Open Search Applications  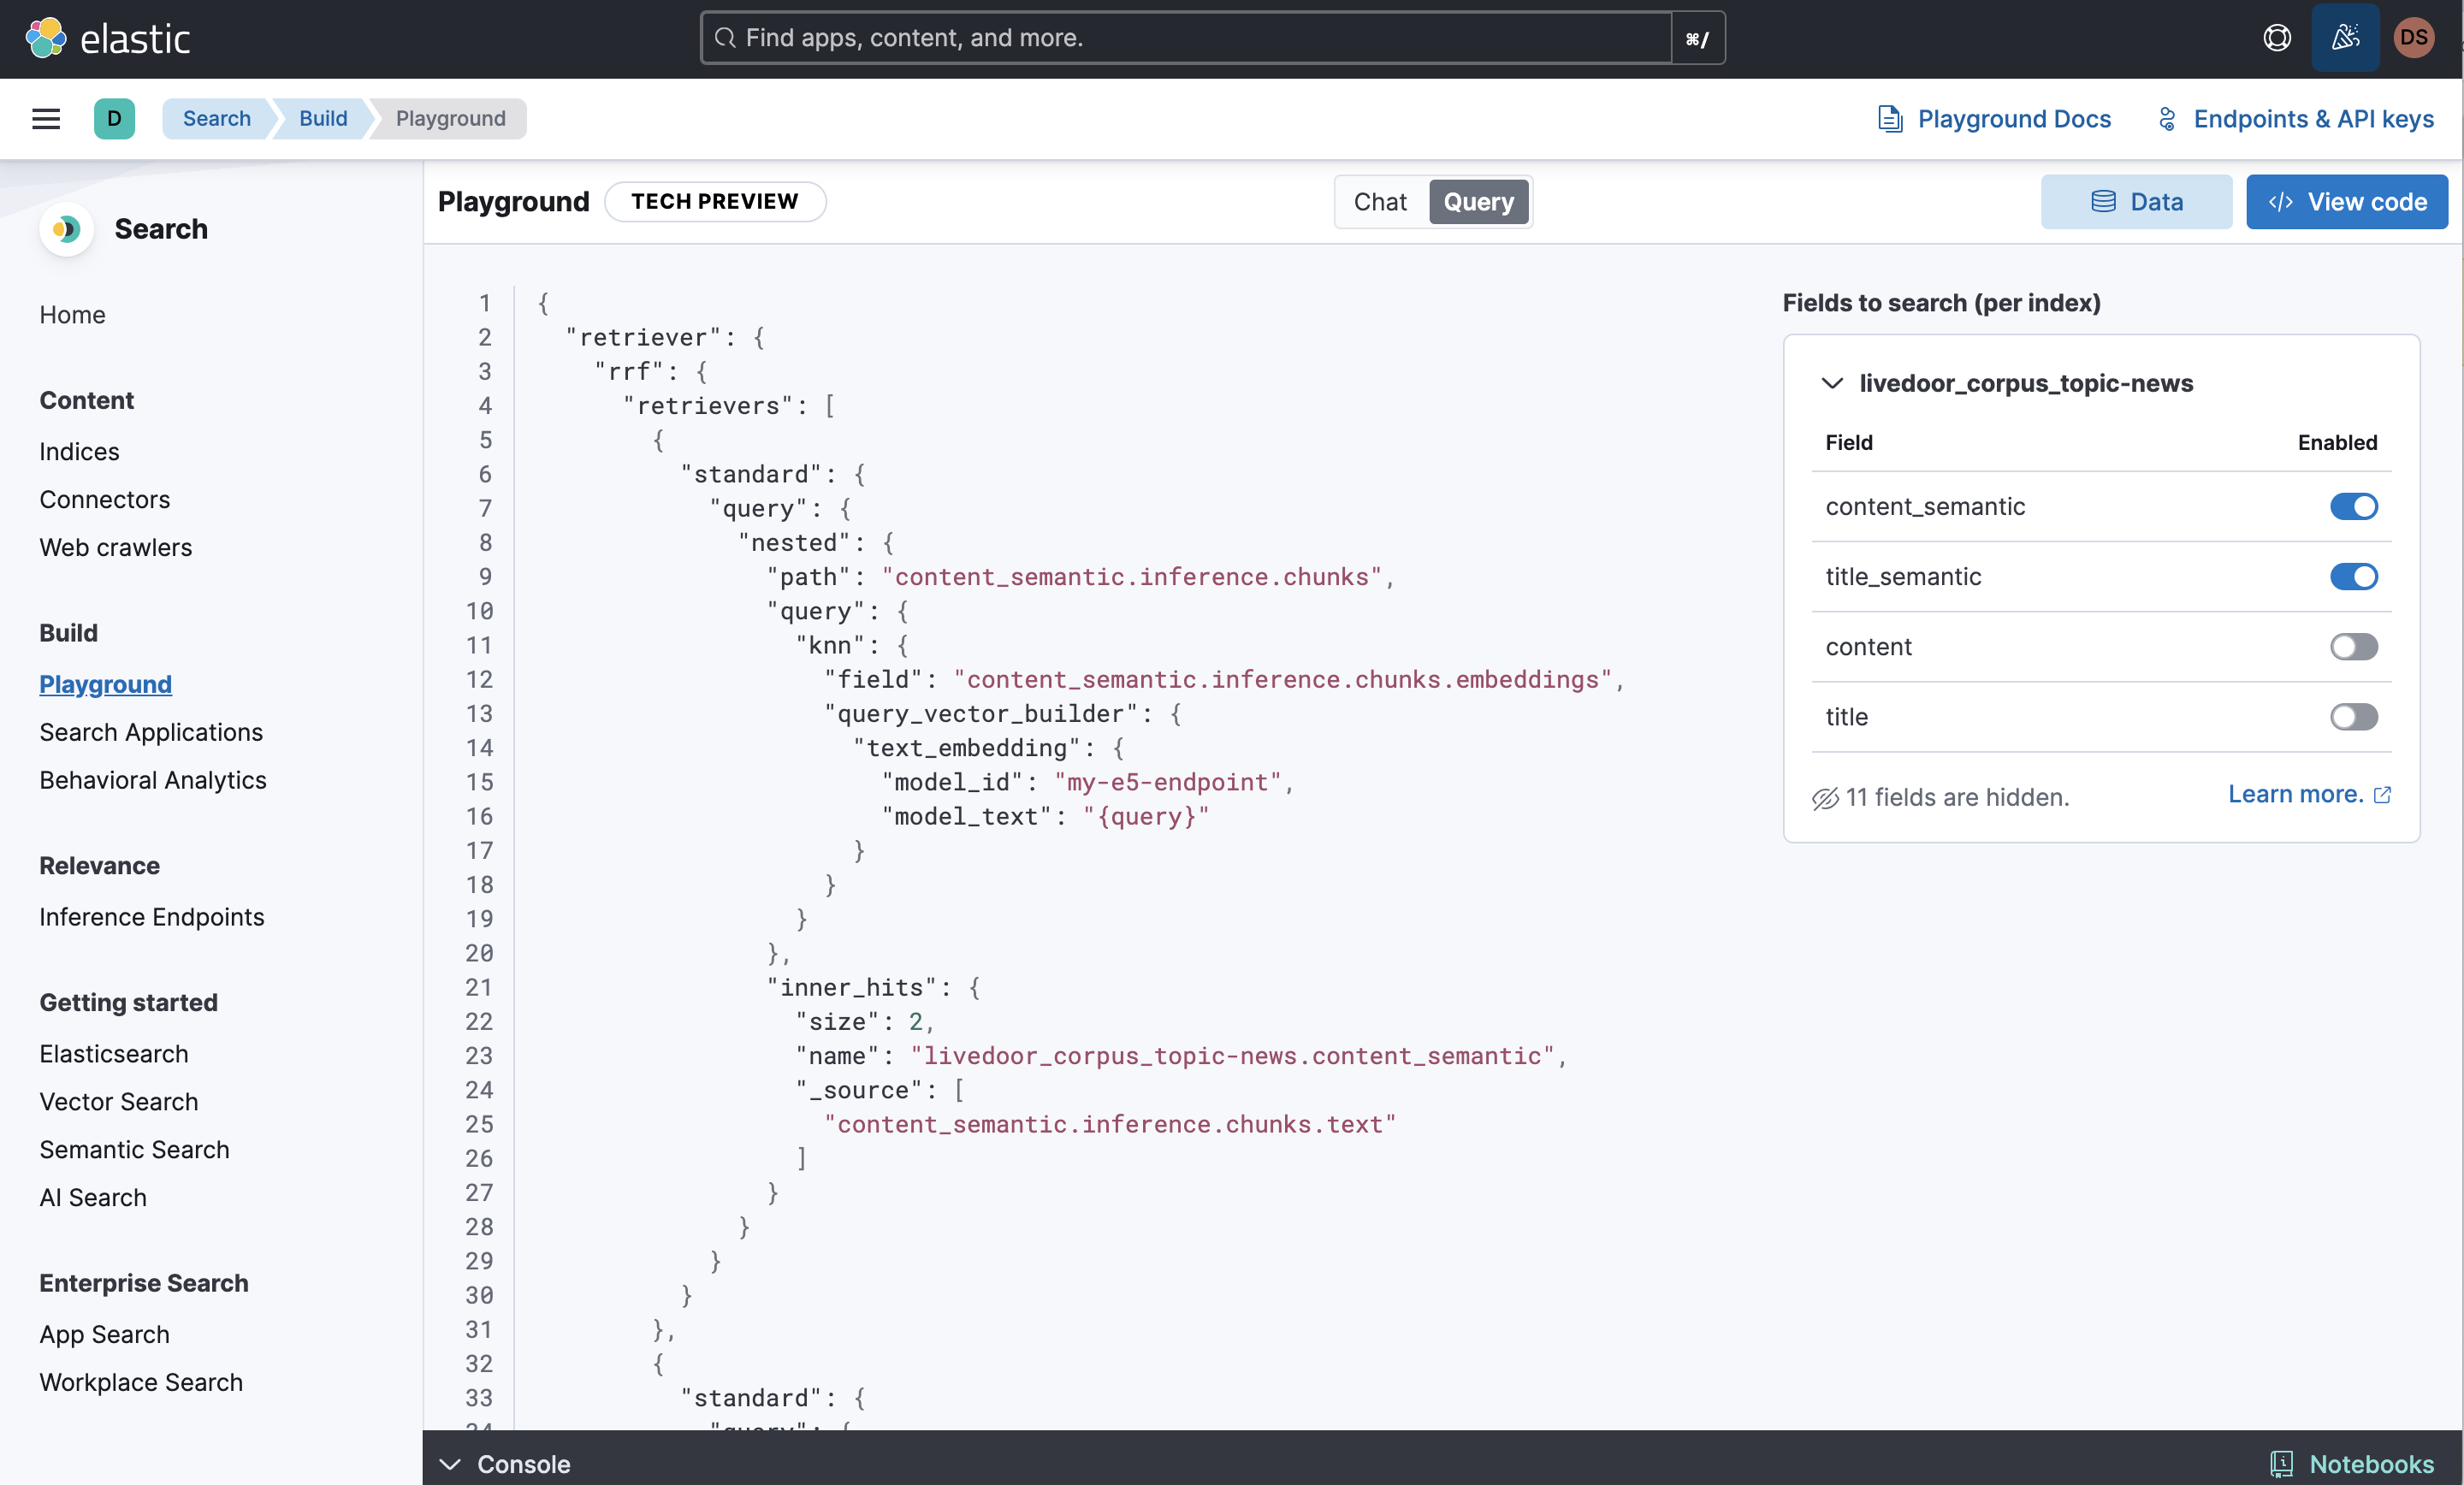[151, 732]
